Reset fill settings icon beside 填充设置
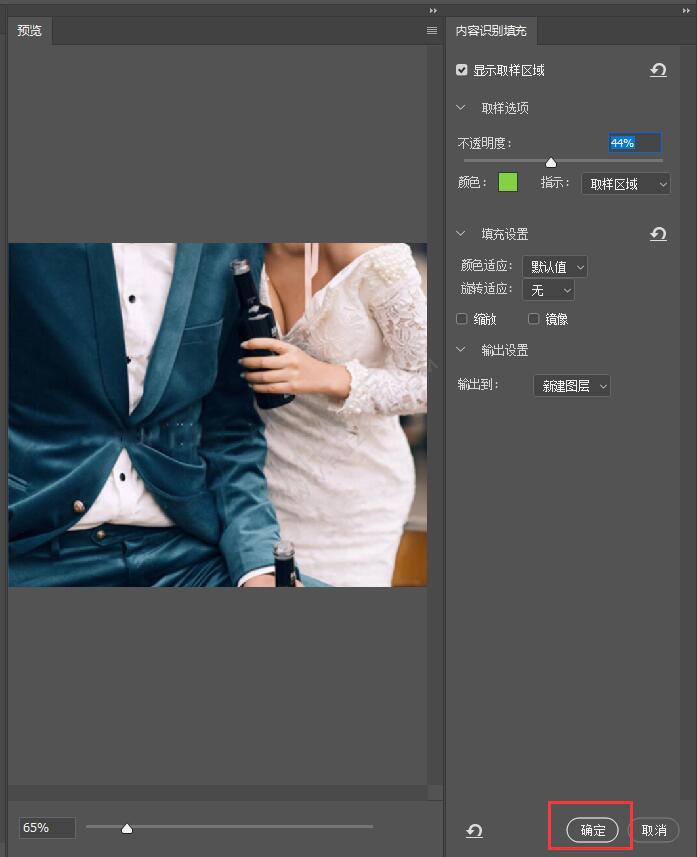697x857 pixels. [658, 234]
